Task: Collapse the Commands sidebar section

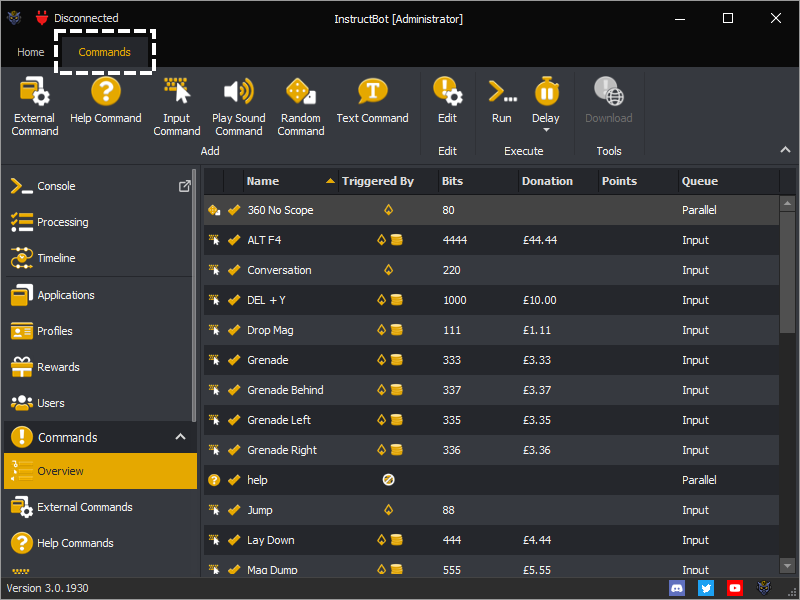Action: [181, 437]
